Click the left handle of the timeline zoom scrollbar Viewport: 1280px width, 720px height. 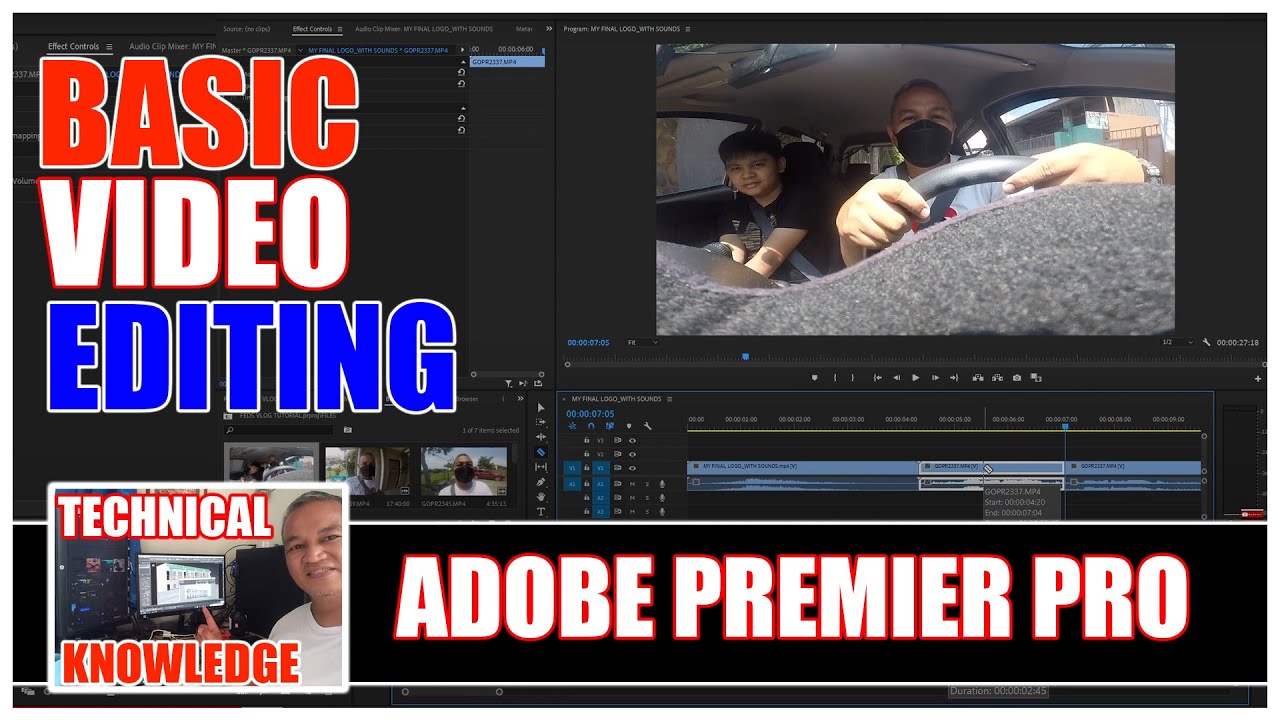pyautogui.click(x=405, y=691)
